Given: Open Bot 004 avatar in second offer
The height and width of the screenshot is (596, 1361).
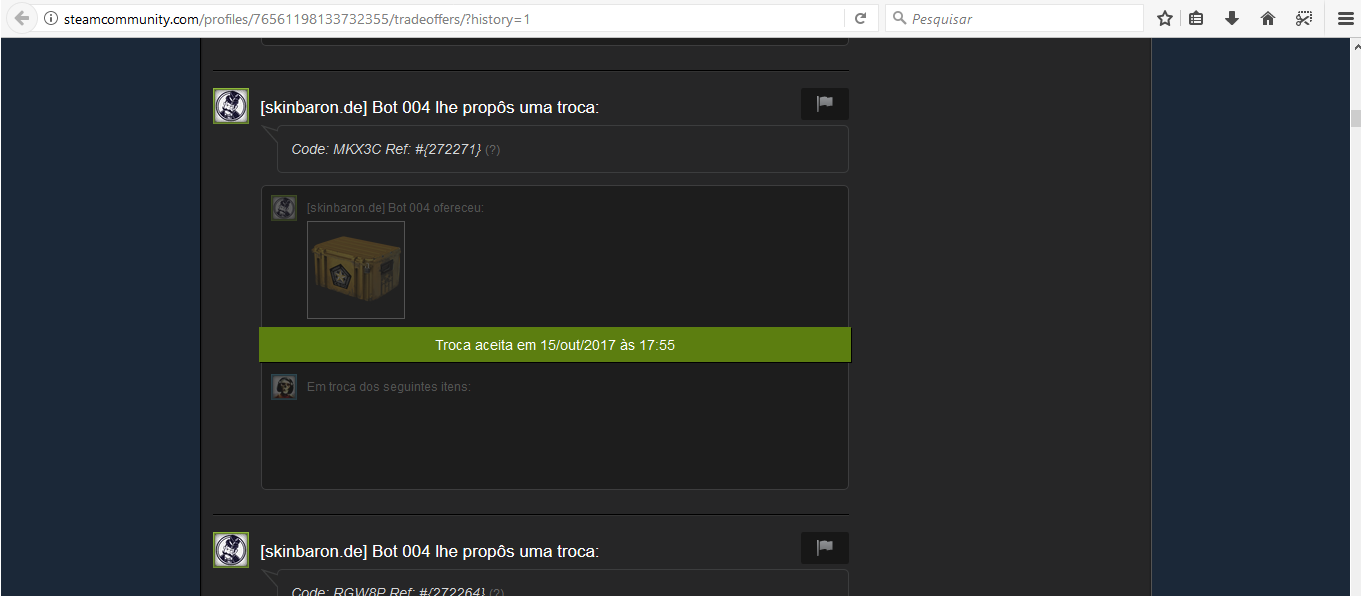Looking at the screenshot, I should pyautogui.click(x=231, y=550).
